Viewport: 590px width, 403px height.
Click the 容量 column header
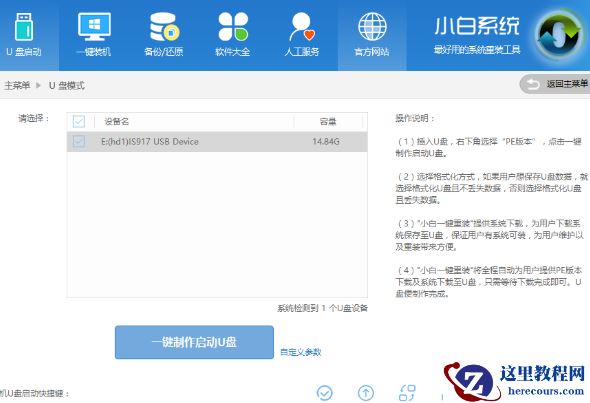tap(327, 122)
